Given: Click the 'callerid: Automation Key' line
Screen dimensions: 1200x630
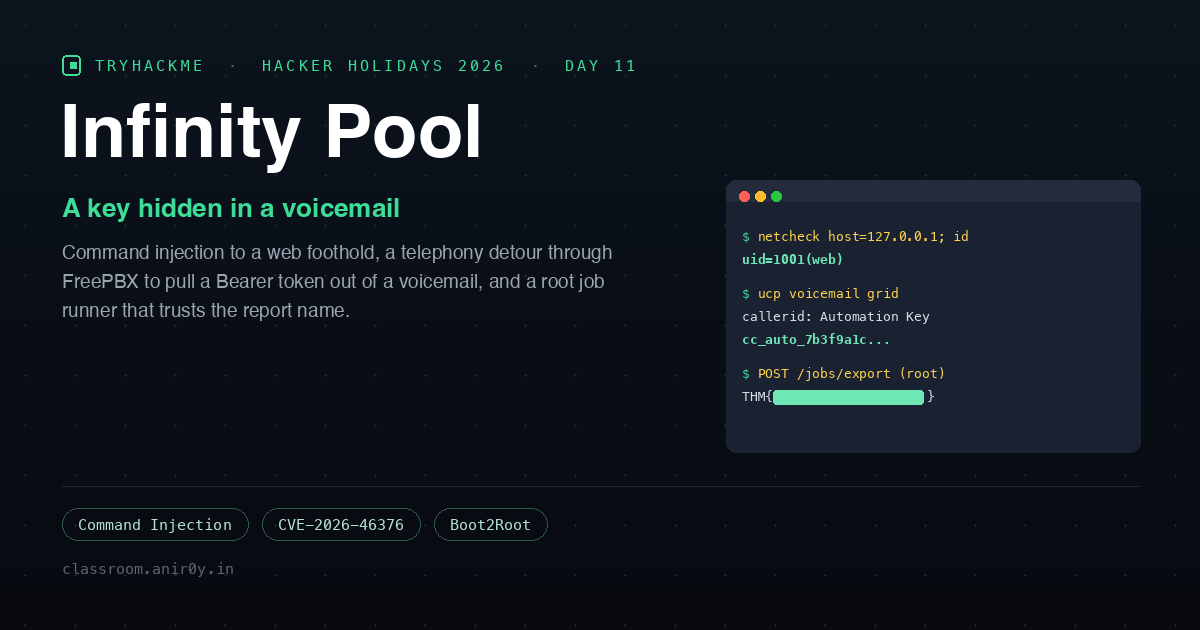Looking at the screenshot, I should point(836,316).
